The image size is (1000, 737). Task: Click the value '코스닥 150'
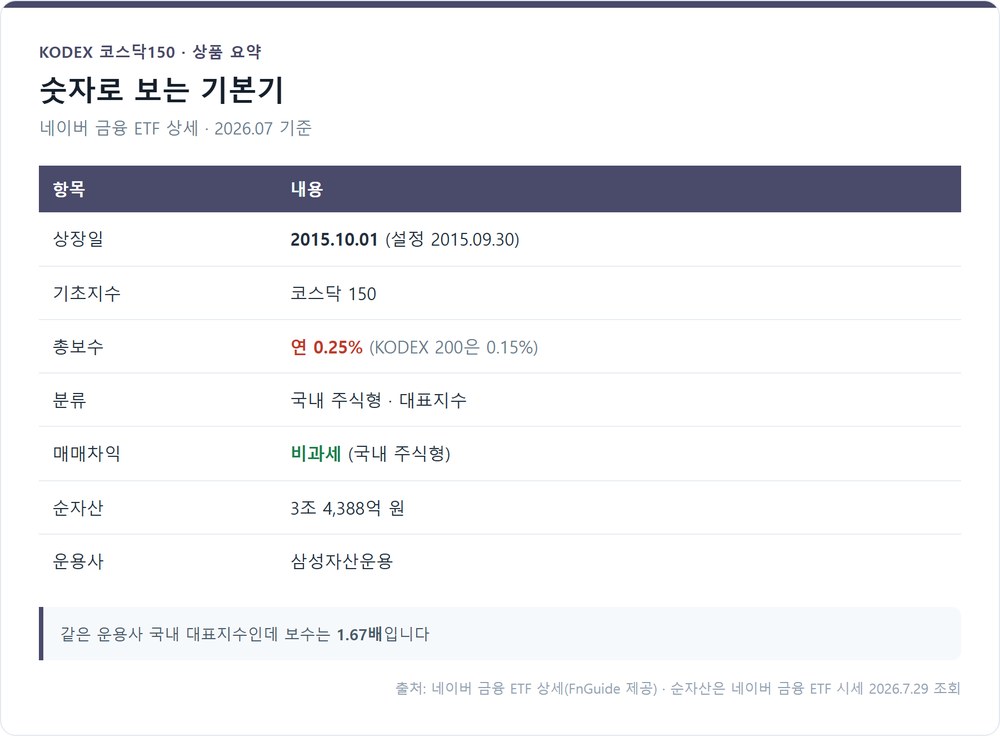[334, 293]
